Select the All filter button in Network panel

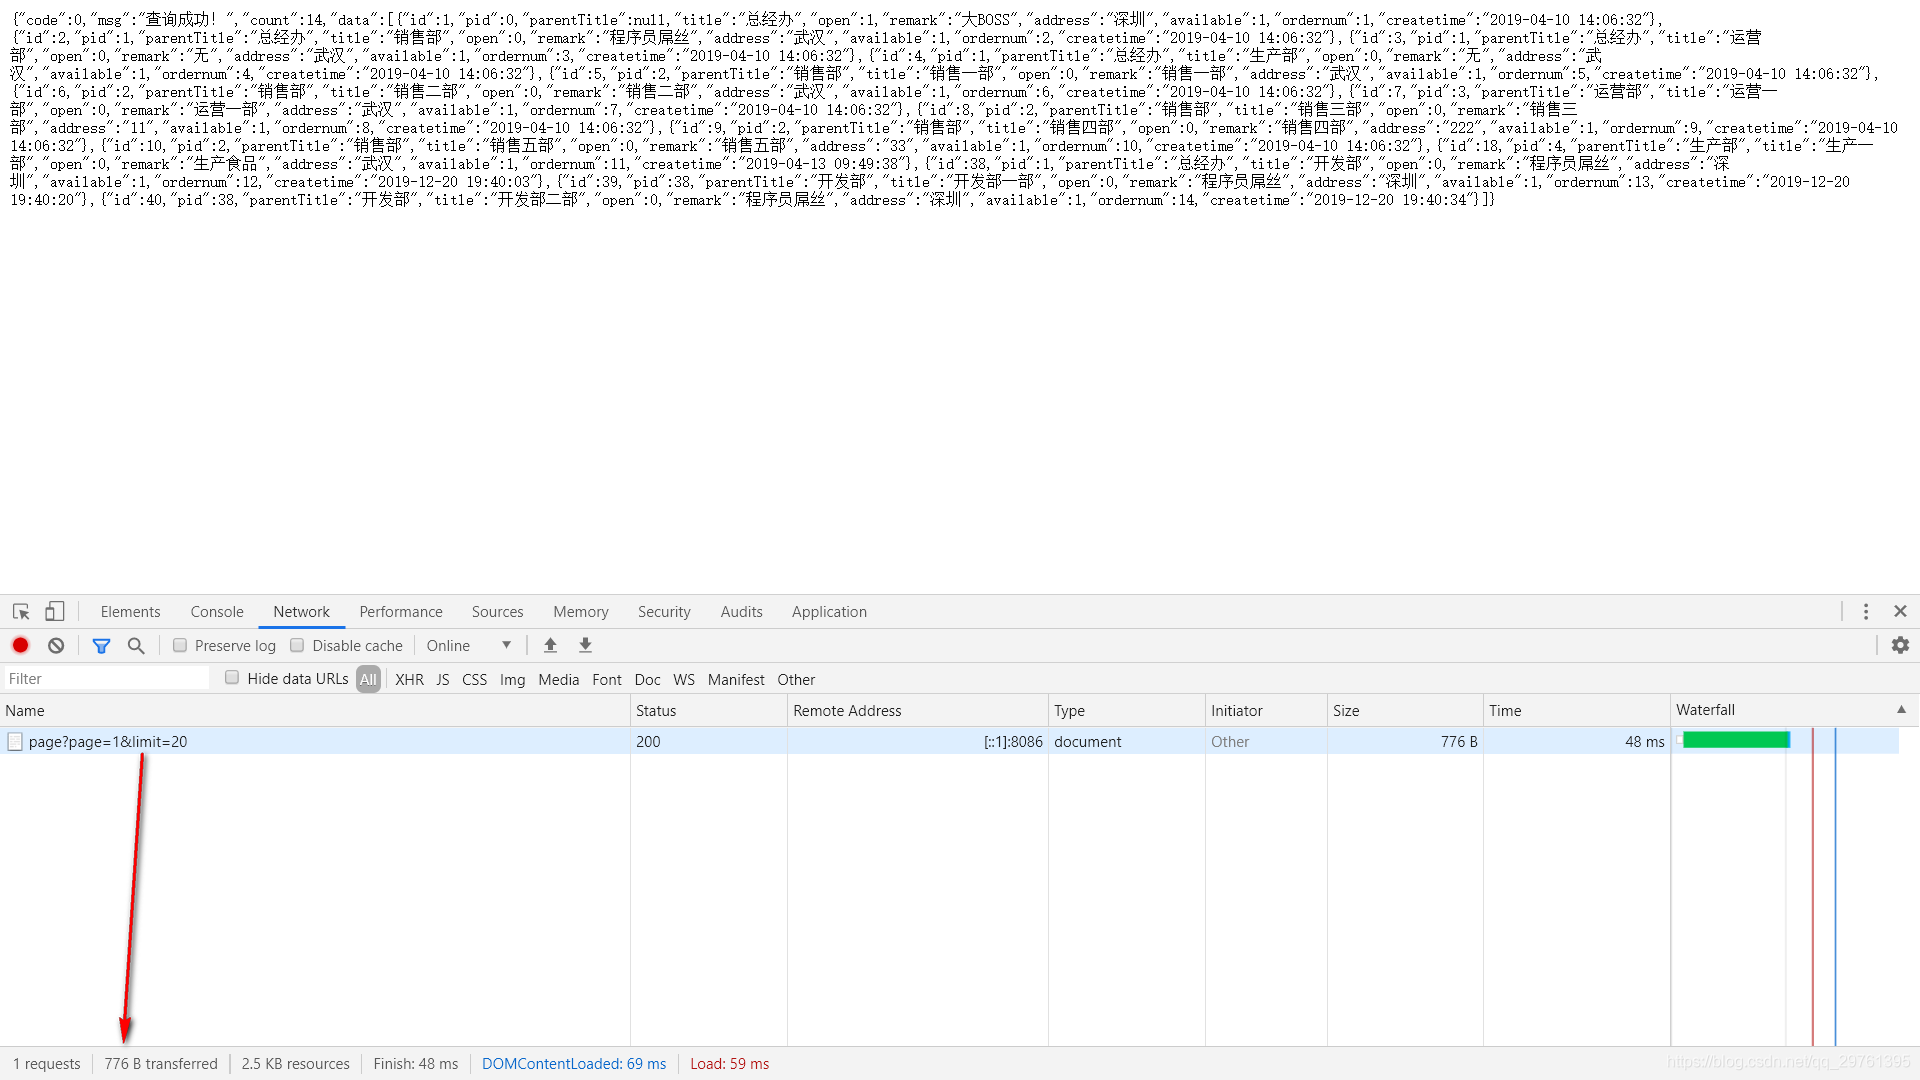pyautogui.click(x=368, y=679)
